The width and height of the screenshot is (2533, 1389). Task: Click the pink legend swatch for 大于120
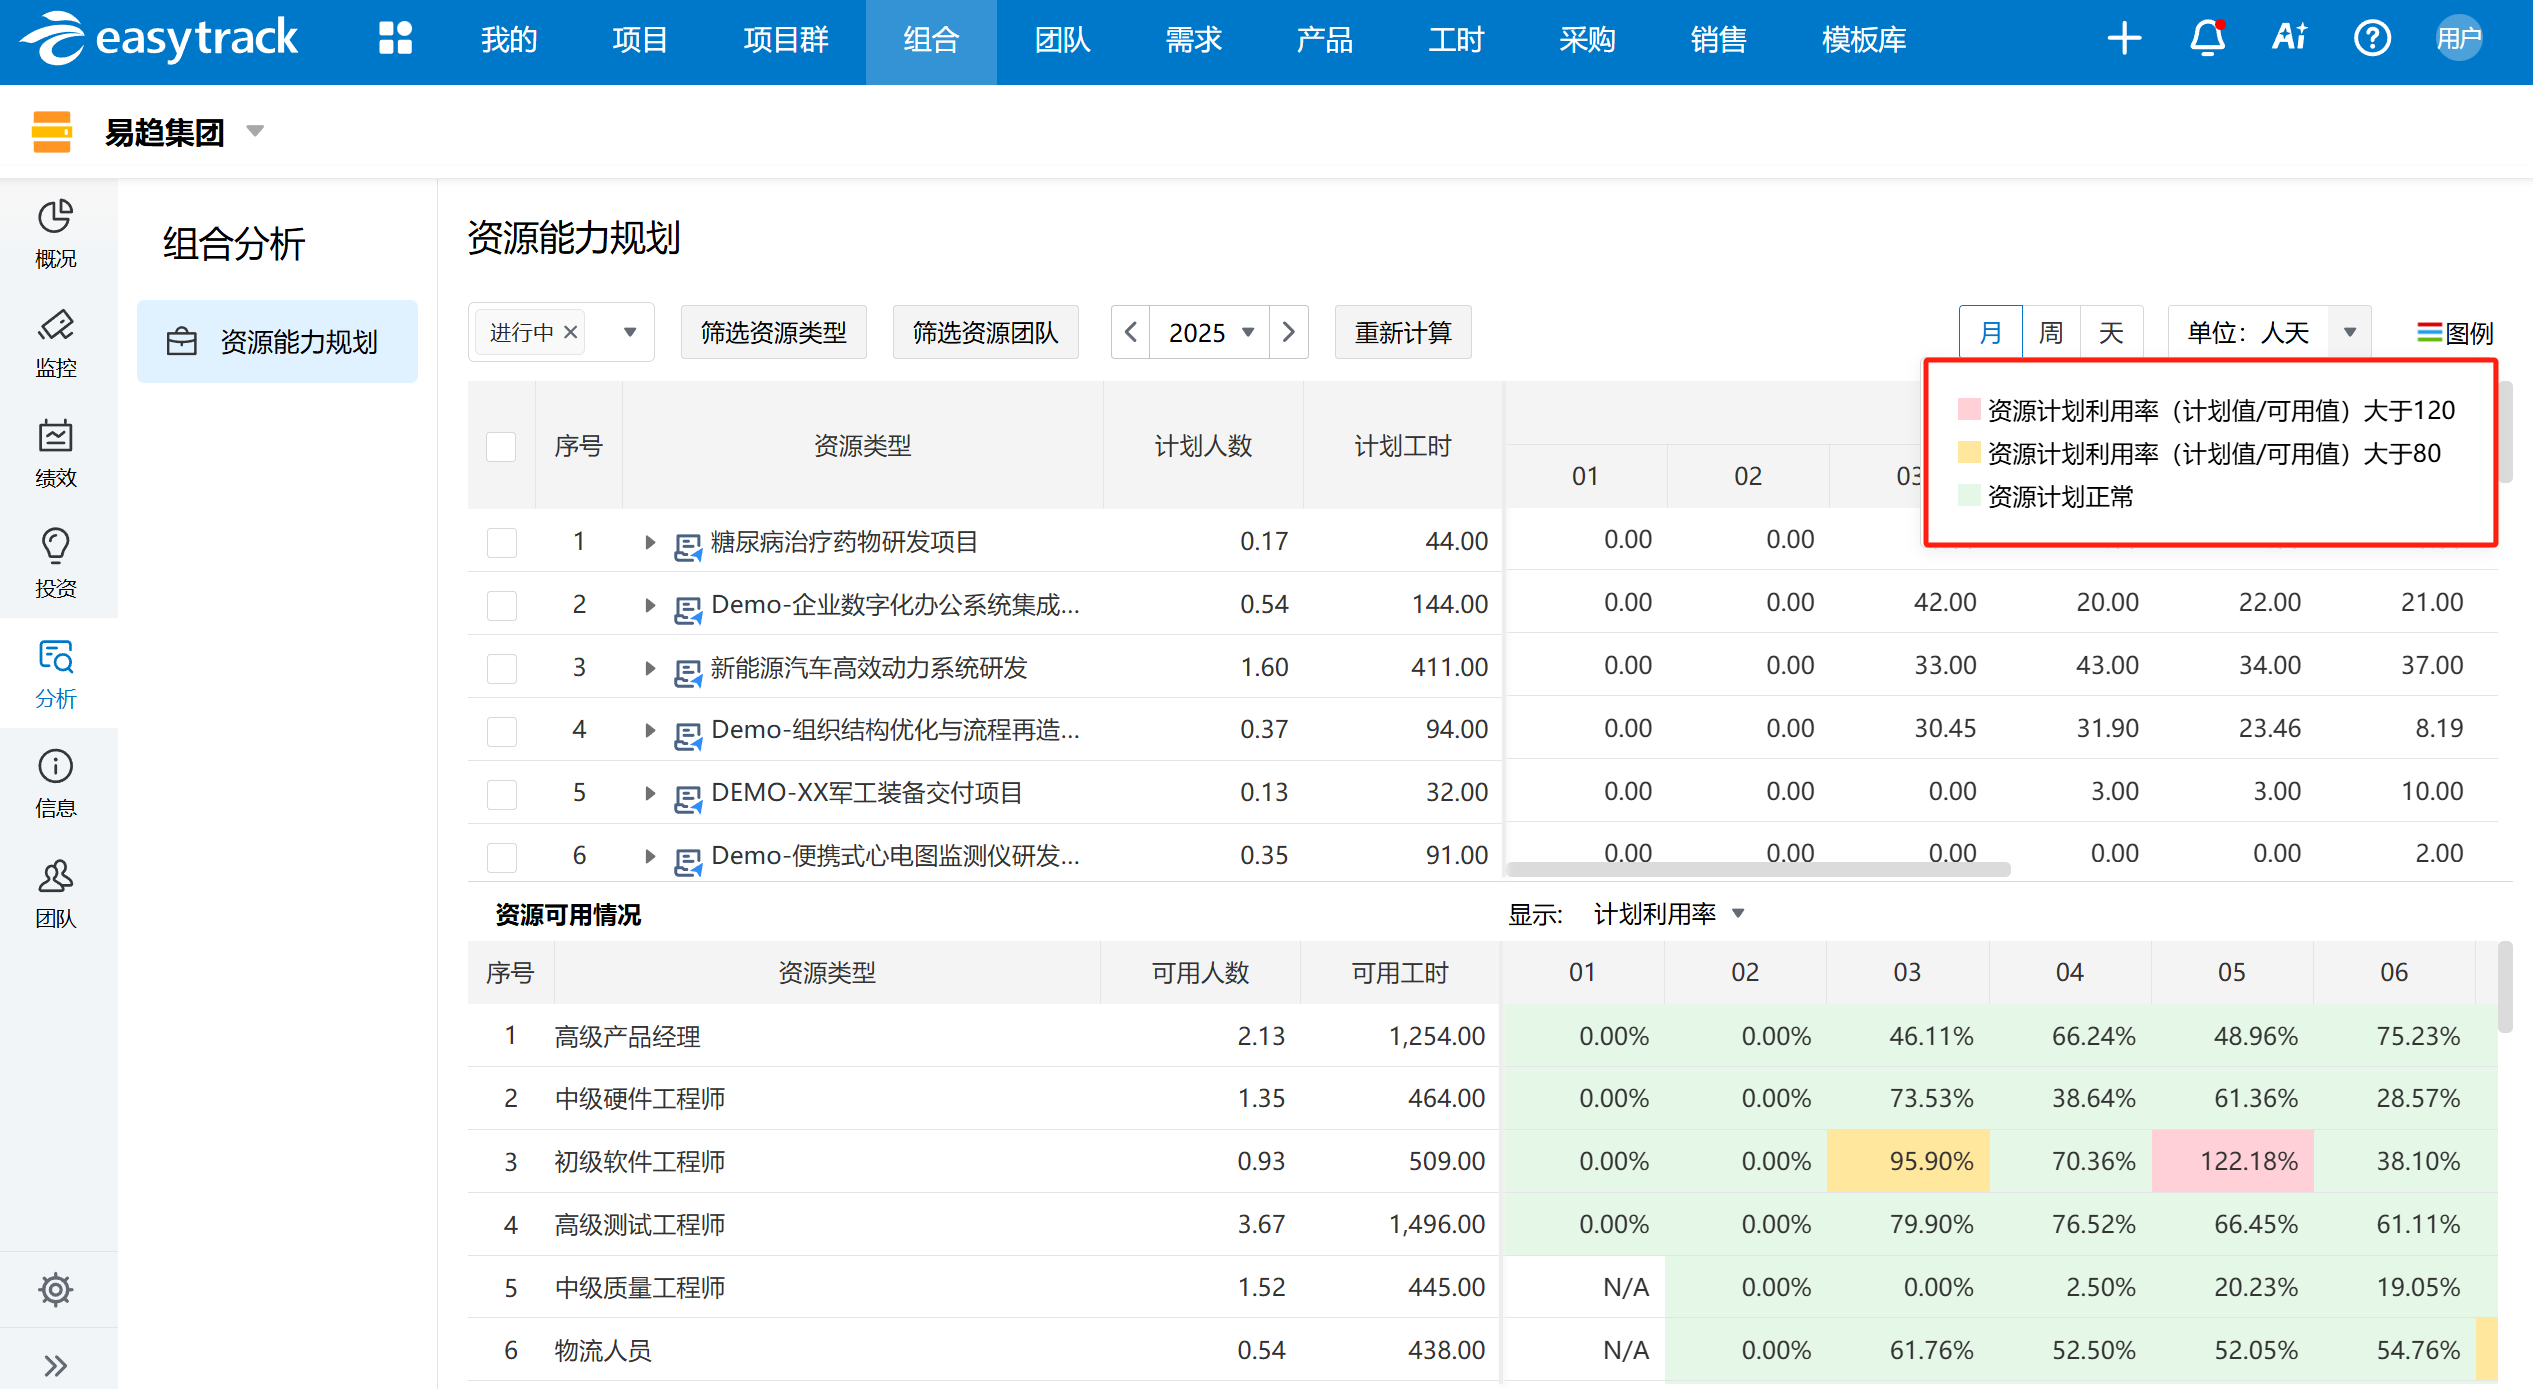click(x=1968, y=409)
